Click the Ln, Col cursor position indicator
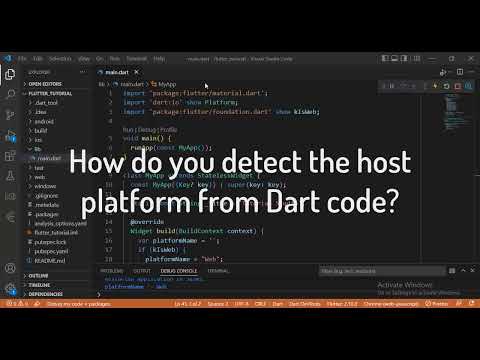 click(187, 304)
